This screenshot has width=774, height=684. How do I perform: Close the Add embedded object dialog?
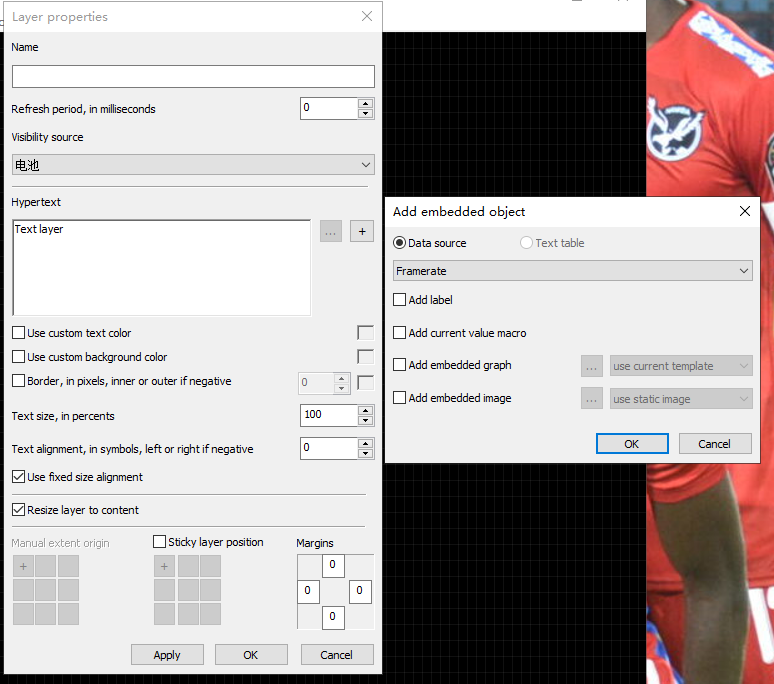pos(745,211)
